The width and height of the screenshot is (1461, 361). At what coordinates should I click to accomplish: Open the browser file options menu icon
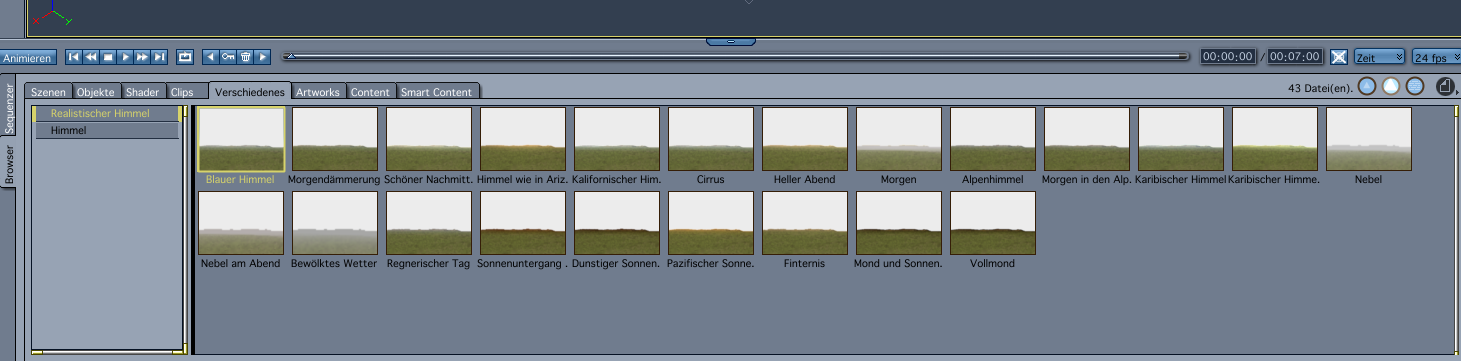pyautogui.click(x=1445, y=87)
